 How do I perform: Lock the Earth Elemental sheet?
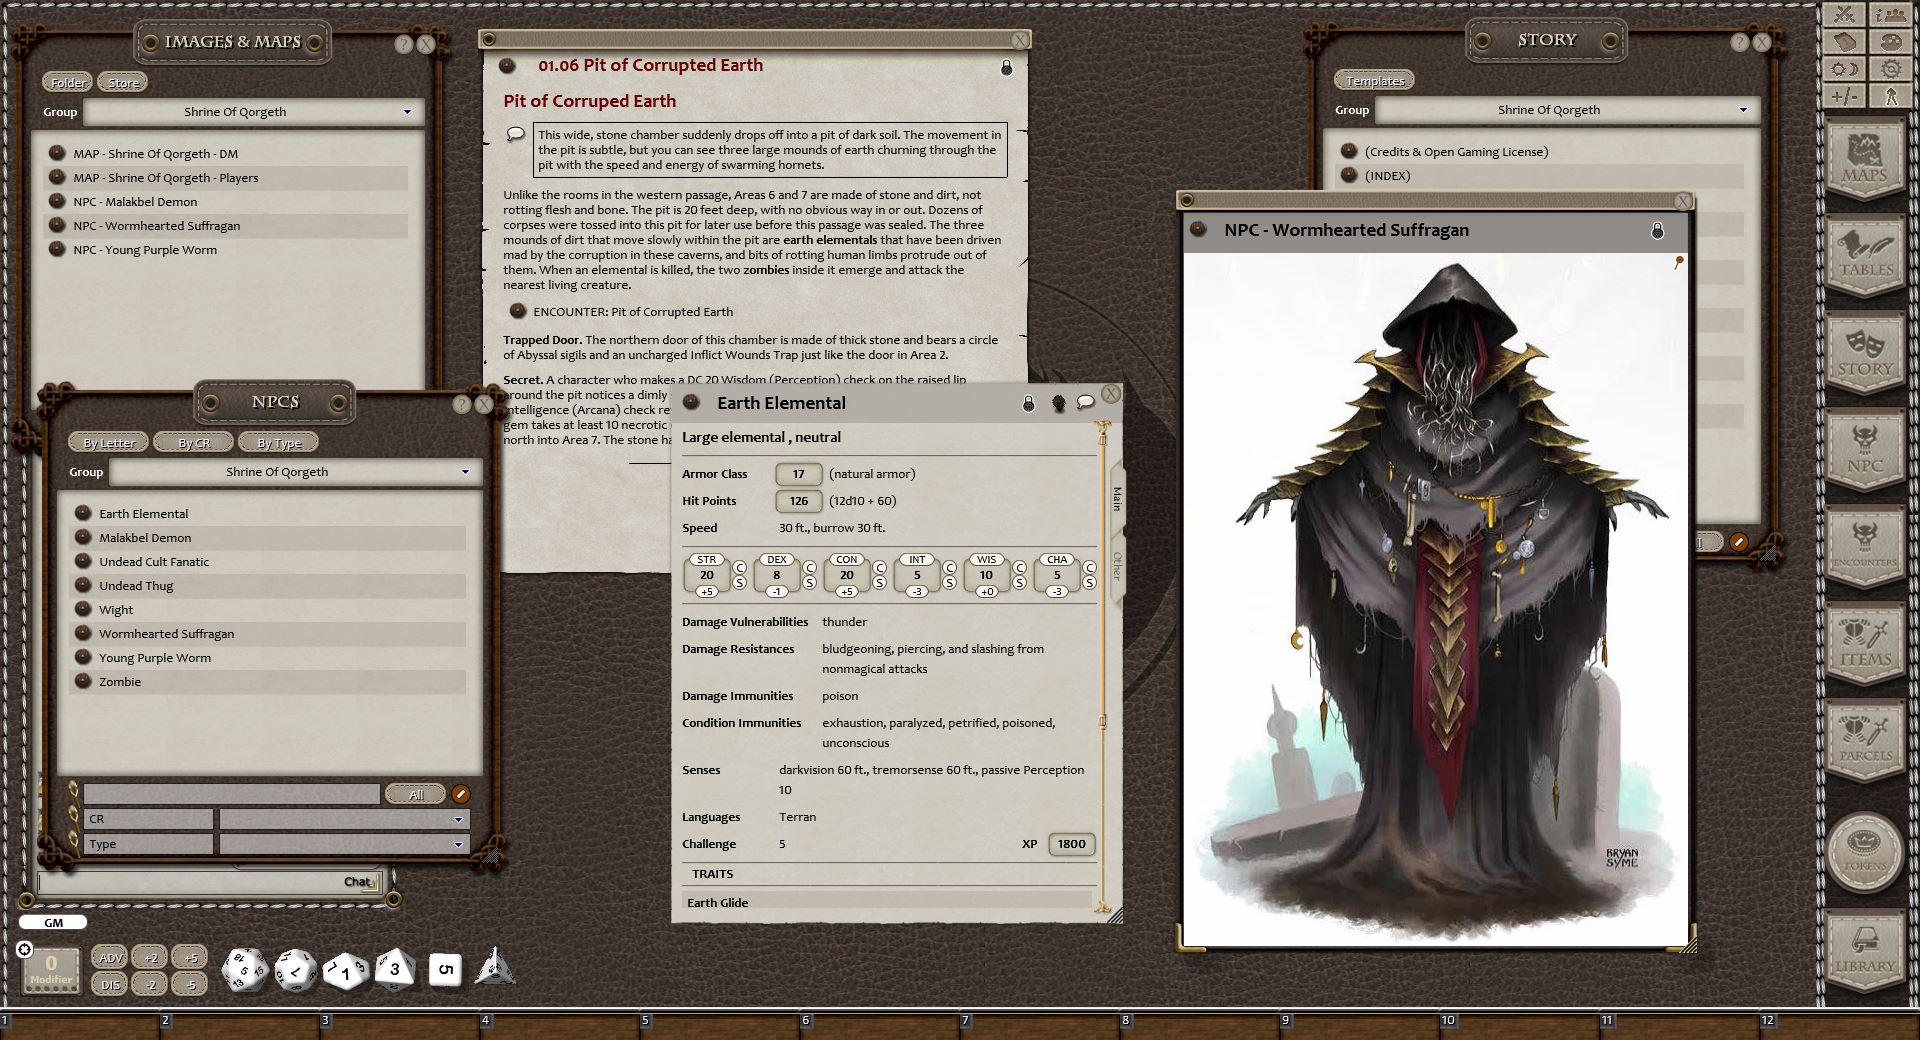1027,402
